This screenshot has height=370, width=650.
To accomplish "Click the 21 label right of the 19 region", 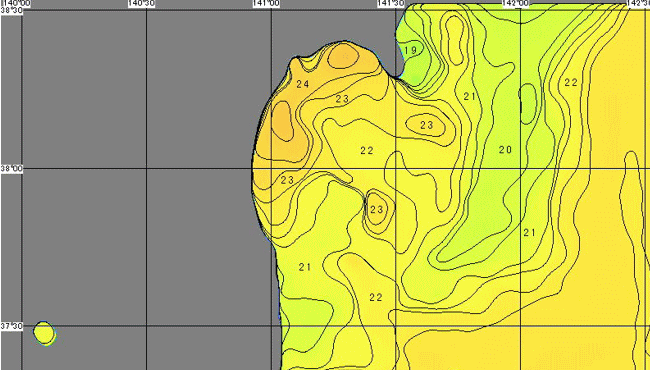I will click(x=469, y=97).
